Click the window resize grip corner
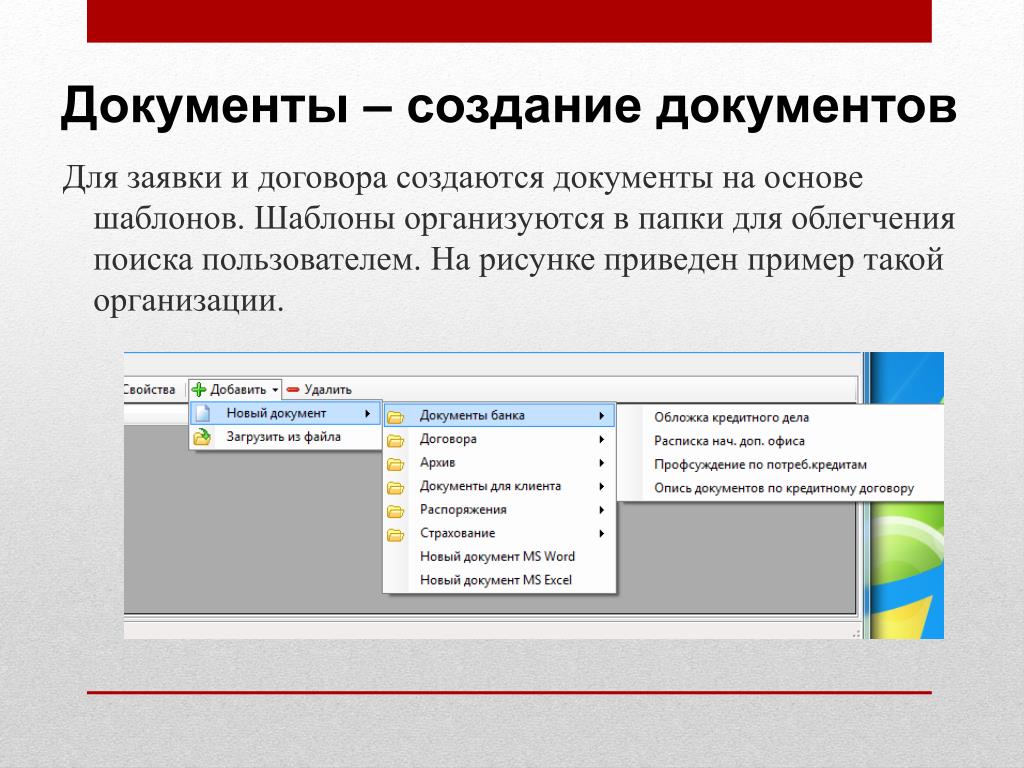The image size is (1024, 768). (856, 633)
